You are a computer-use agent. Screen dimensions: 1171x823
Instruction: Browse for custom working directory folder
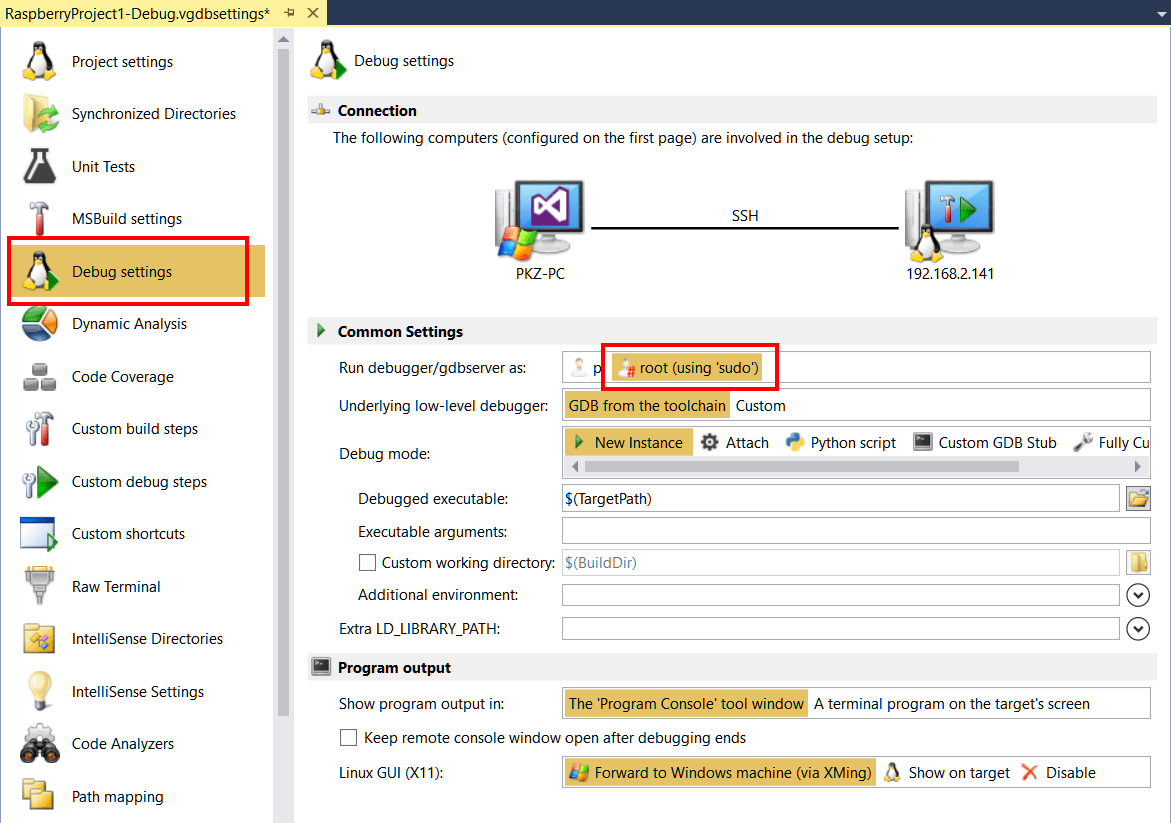pyautogui.click(x=1137, y=562)
